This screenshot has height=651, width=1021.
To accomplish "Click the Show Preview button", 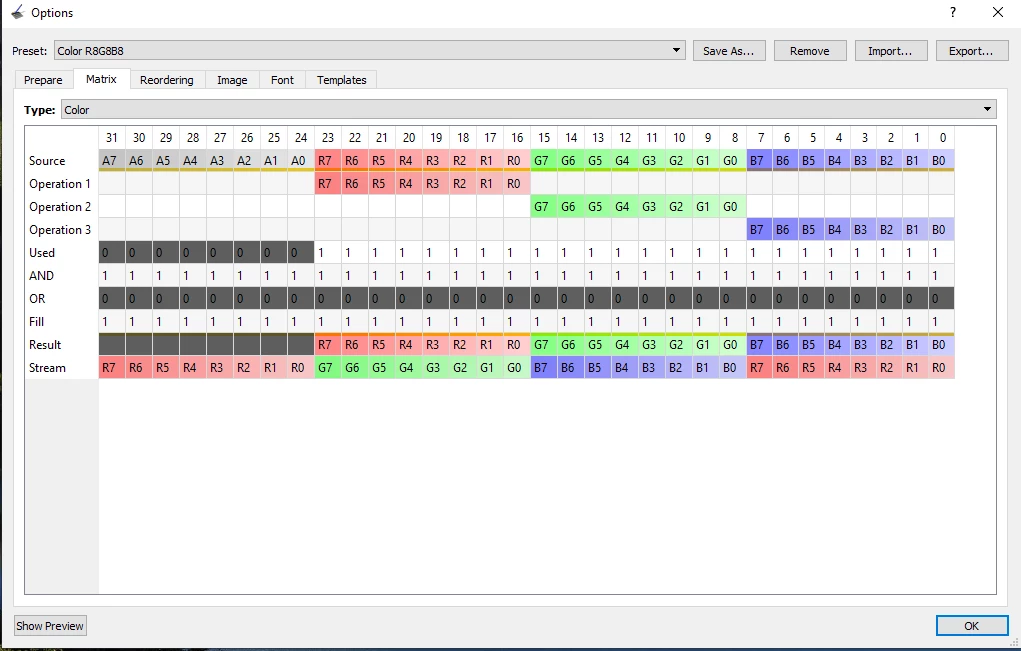I will point(50,626).
